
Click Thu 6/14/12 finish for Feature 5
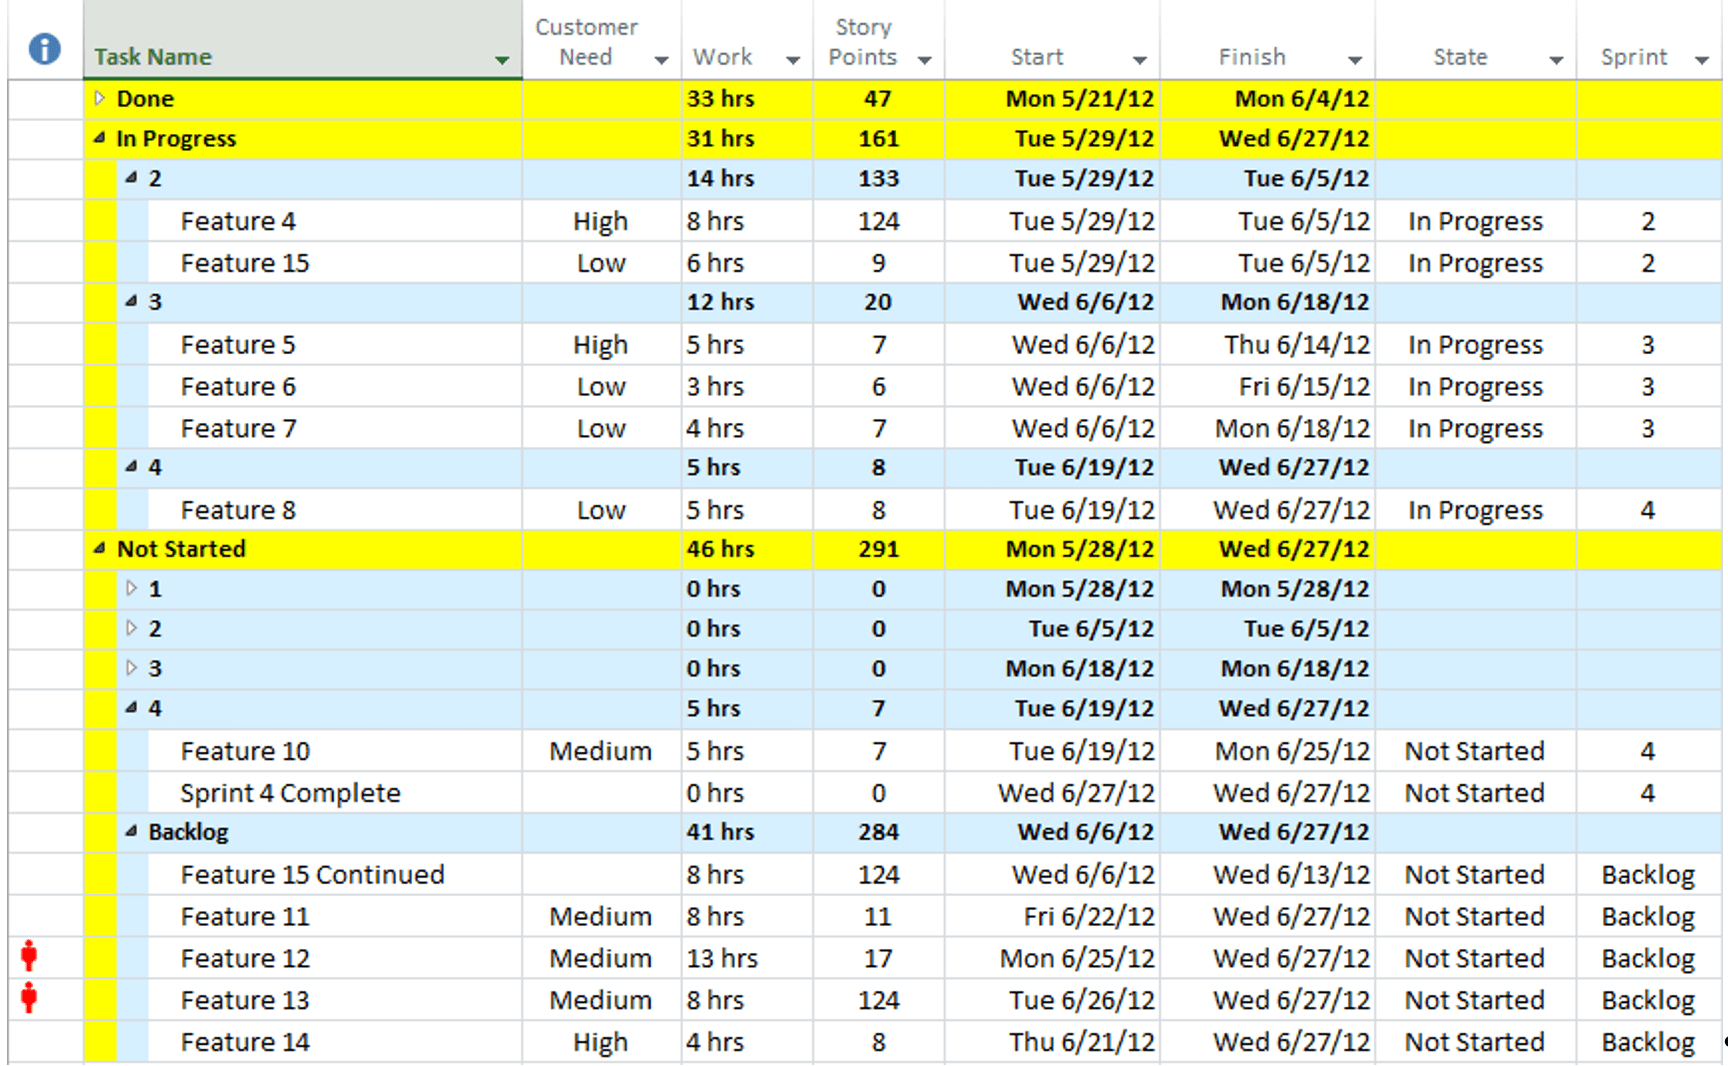pos(1297,345)
